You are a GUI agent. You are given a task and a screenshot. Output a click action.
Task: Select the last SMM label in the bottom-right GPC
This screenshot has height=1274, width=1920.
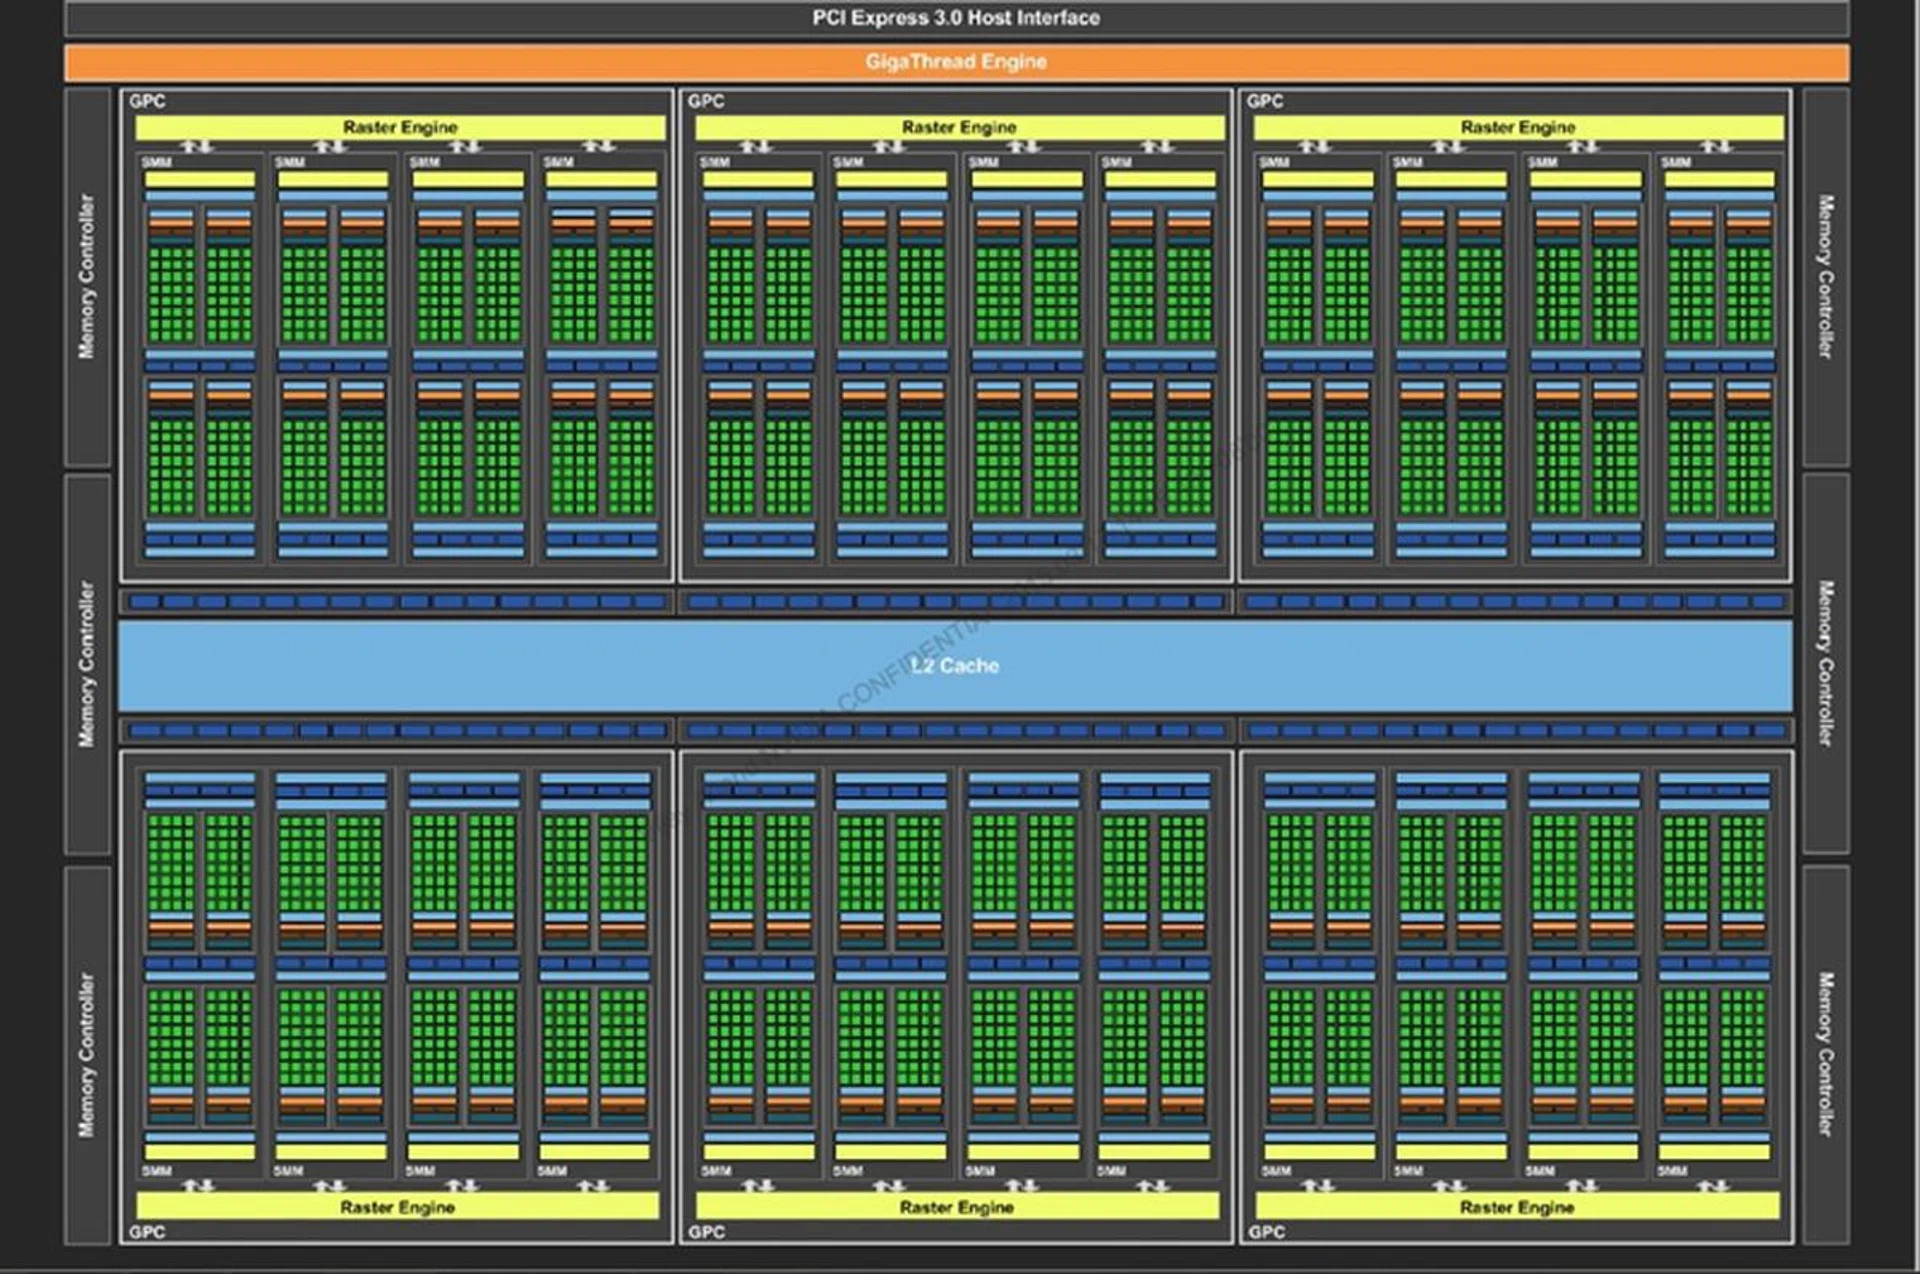click(1672, 1170)
